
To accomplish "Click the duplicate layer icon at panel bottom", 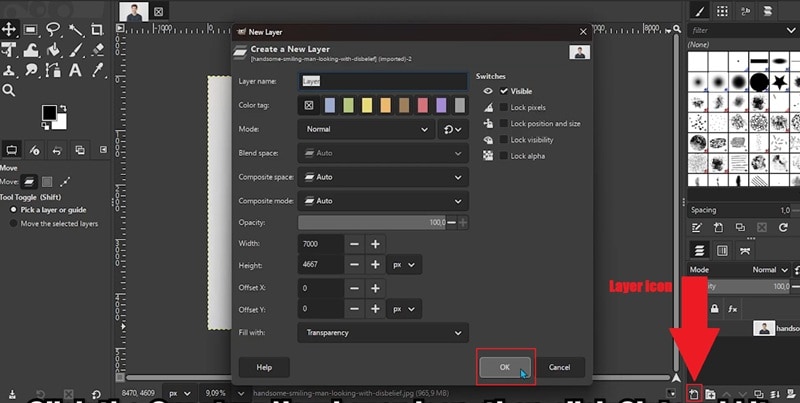I will coord(759,394).
